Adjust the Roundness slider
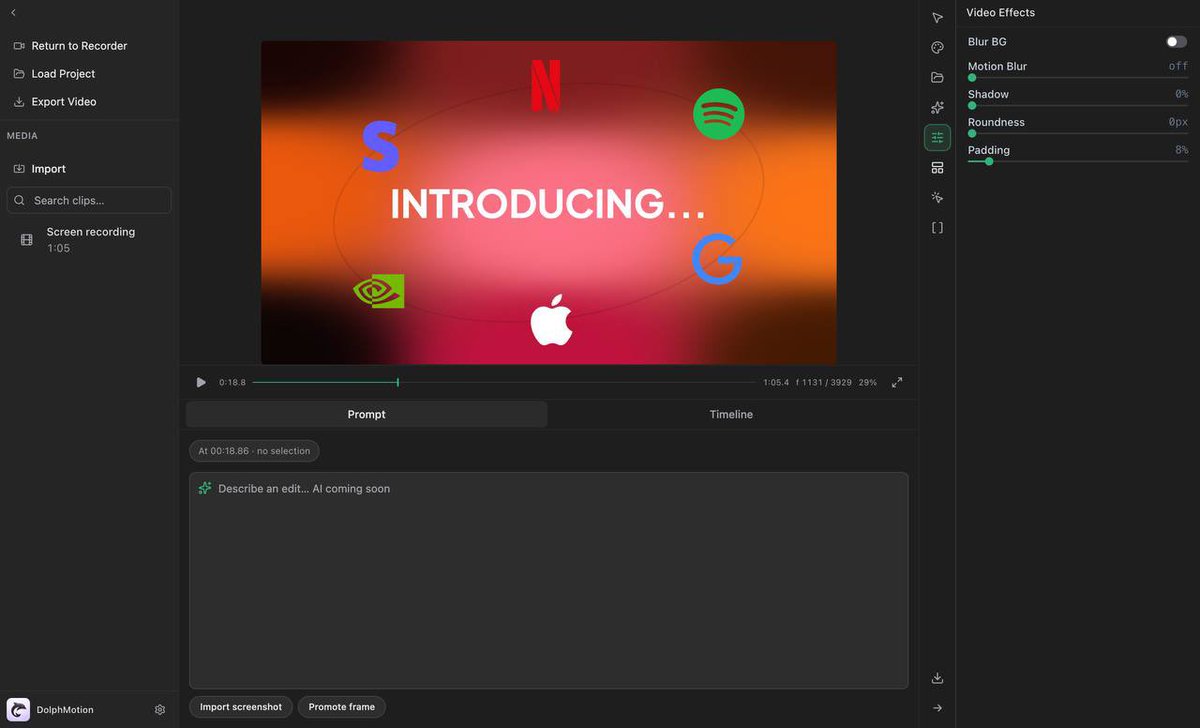This screenshot has width=1200, height=728. [1078, 133]
